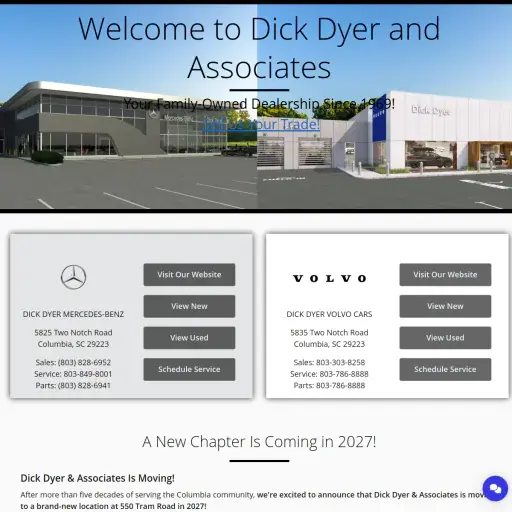
Task: View new Mercedes-Benz inventory
Action: tap(189, 306)
